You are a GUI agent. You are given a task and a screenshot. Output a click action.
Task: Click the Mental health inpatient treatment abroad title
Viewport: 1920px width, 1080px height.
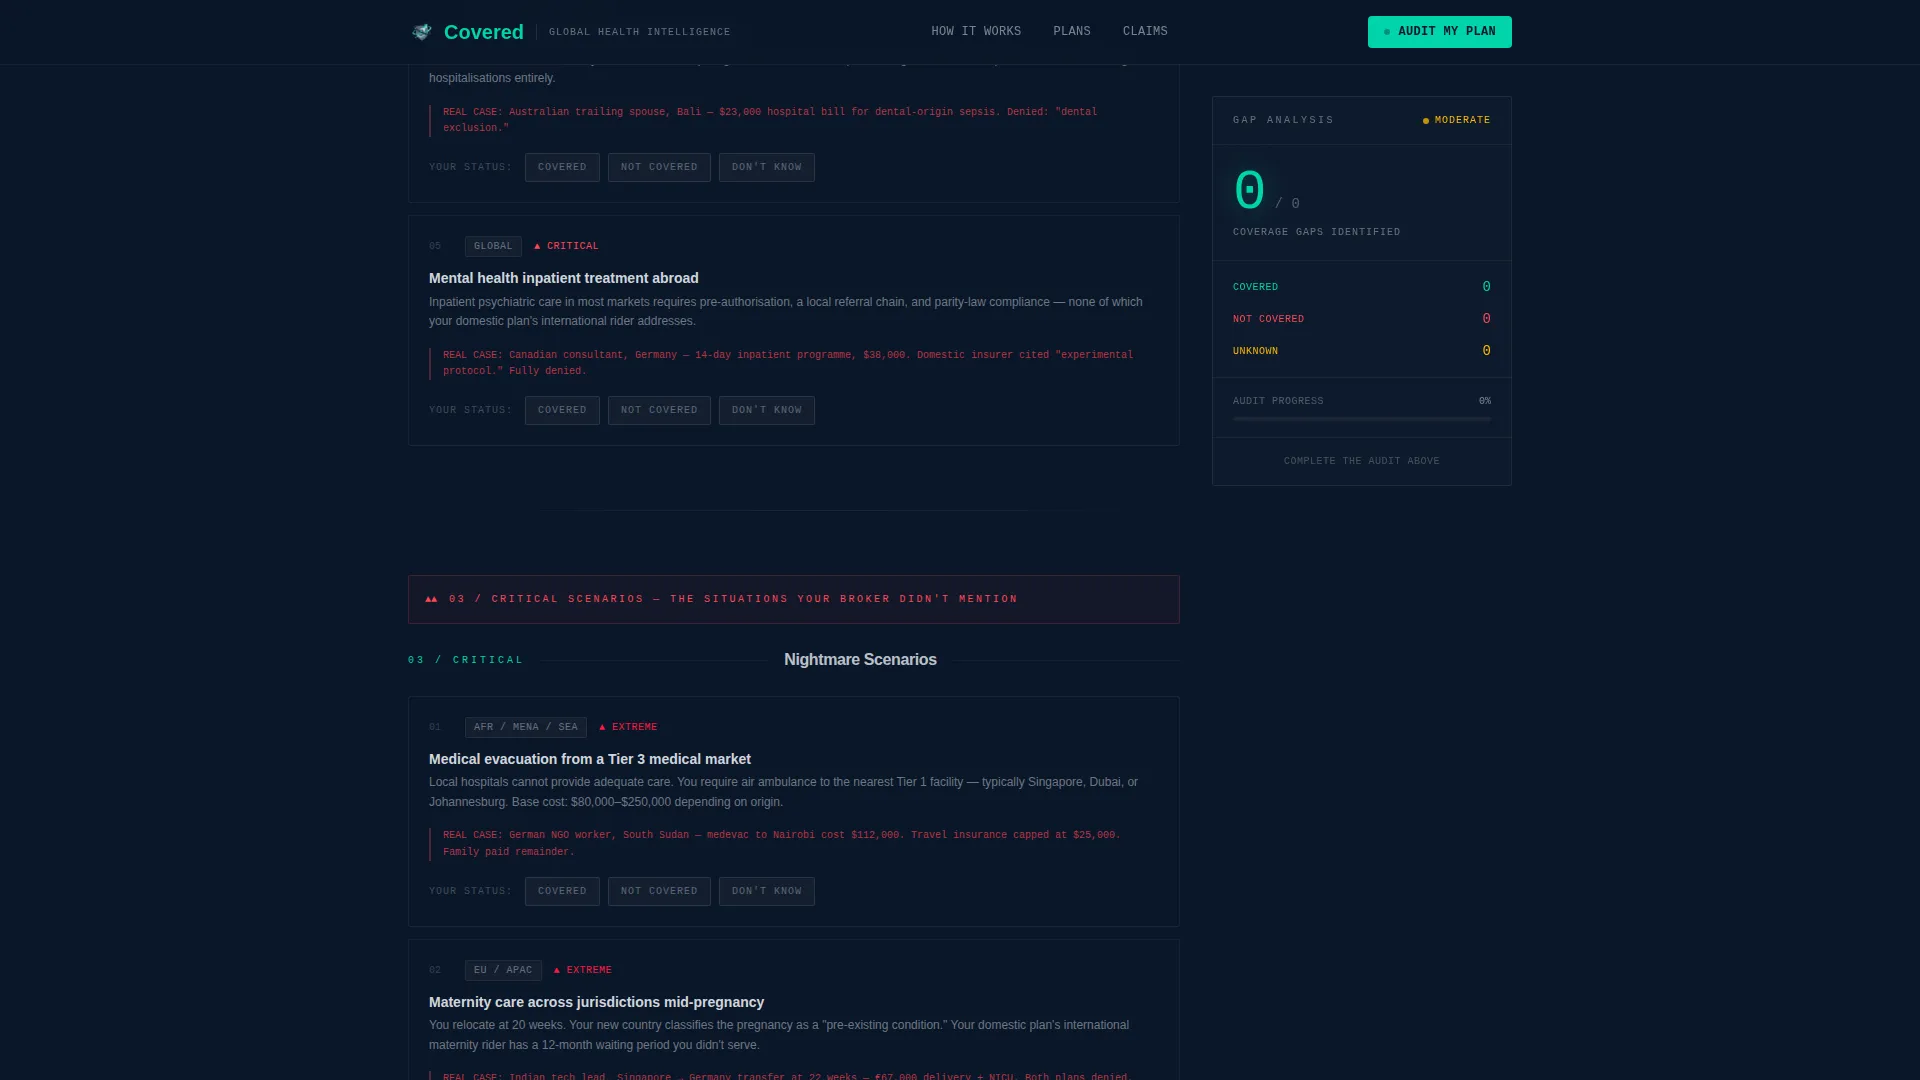click(564, 278)
